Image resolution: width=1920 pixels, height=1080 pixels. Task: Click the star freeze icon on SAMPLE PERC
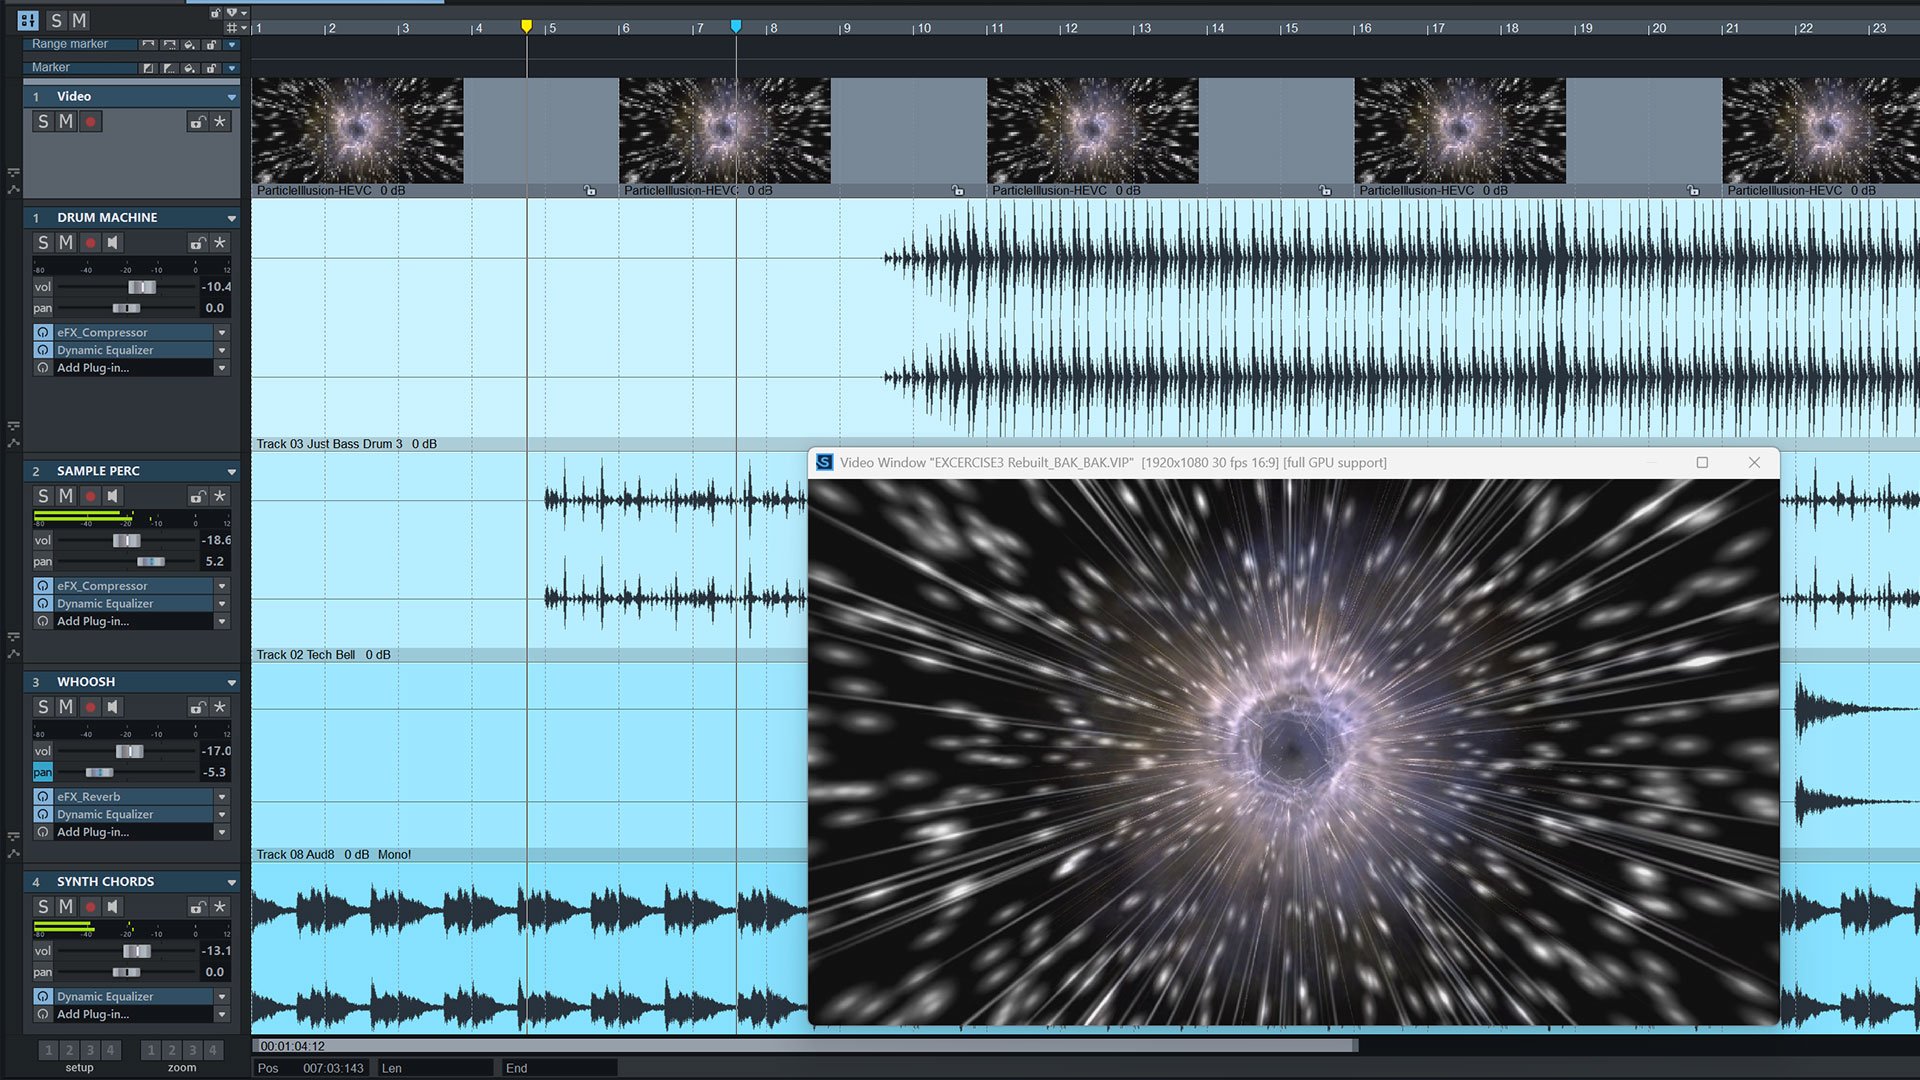[219, 496]
